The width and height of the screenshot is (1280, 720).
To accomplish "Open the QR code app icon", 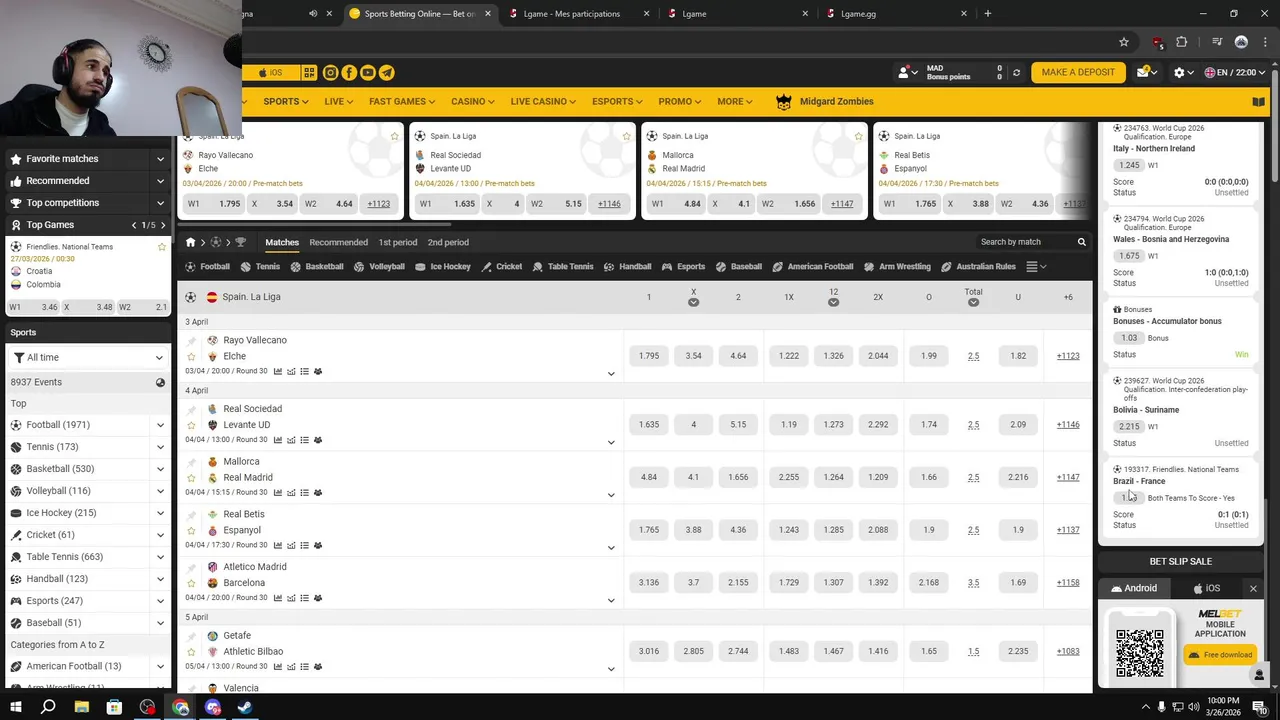I will [309, 73].
